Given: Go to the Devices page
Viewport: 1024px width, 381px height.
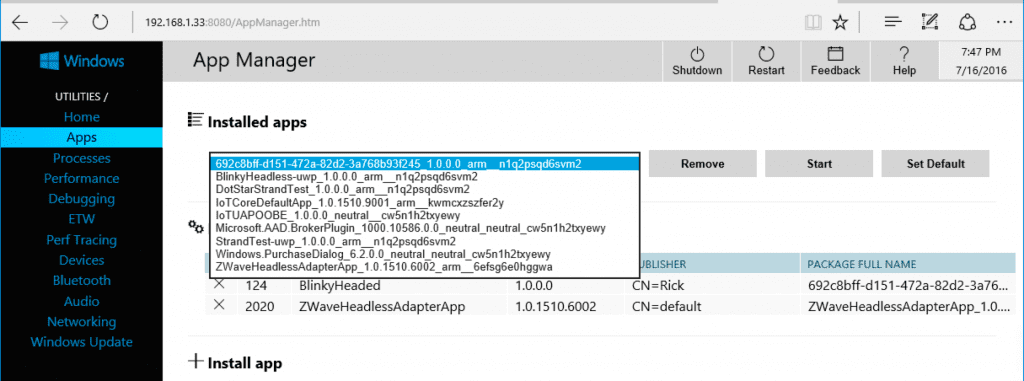Looking at the screenshot, I should tap(82, 260).
